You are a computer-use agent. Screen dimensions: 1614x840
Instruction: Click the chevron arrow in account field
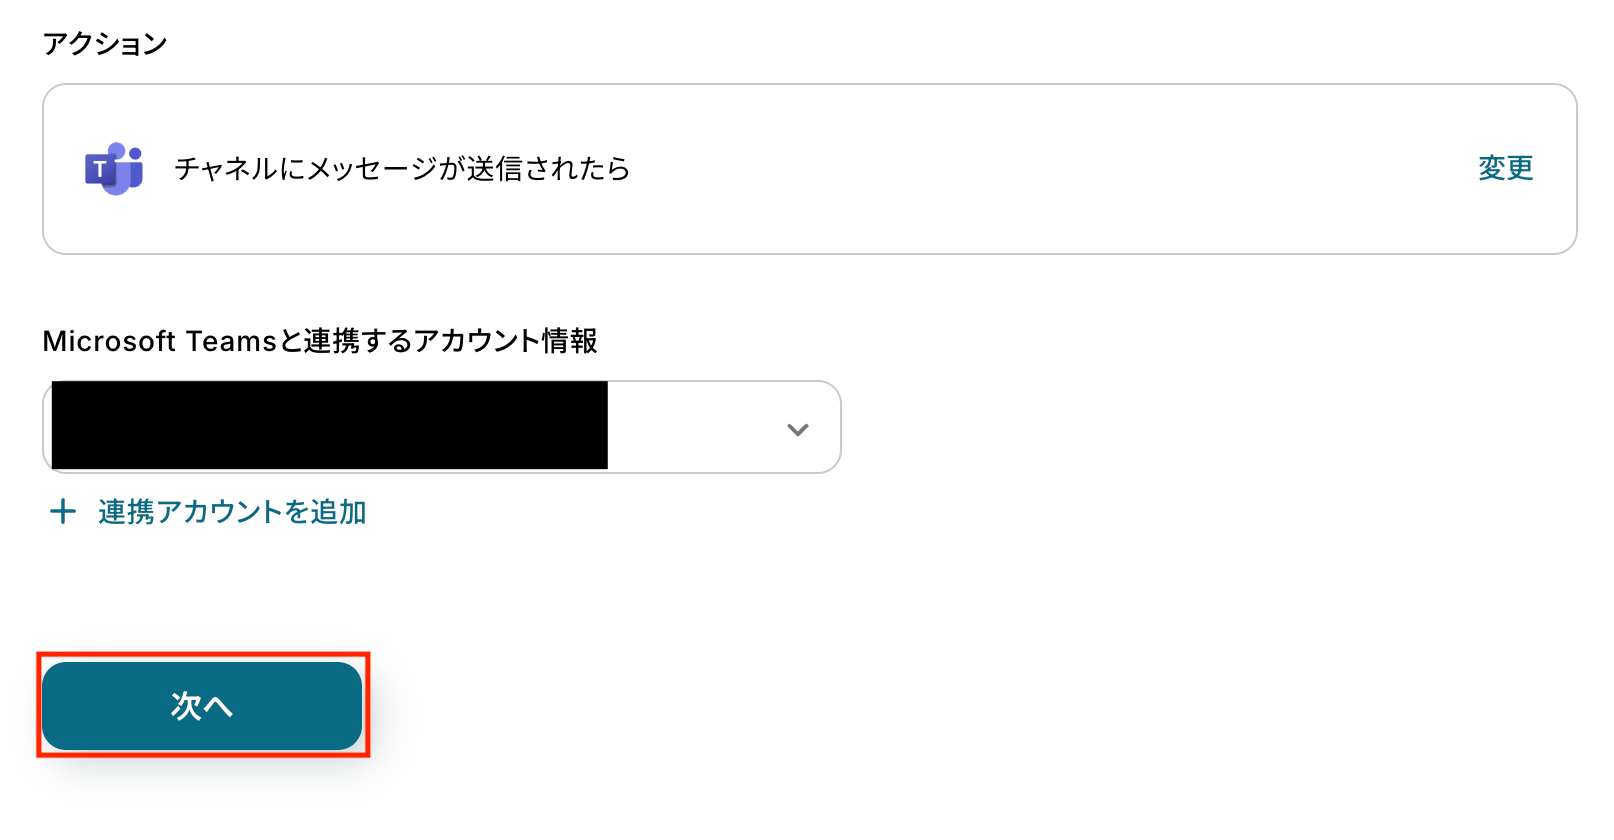click(797, 429)
